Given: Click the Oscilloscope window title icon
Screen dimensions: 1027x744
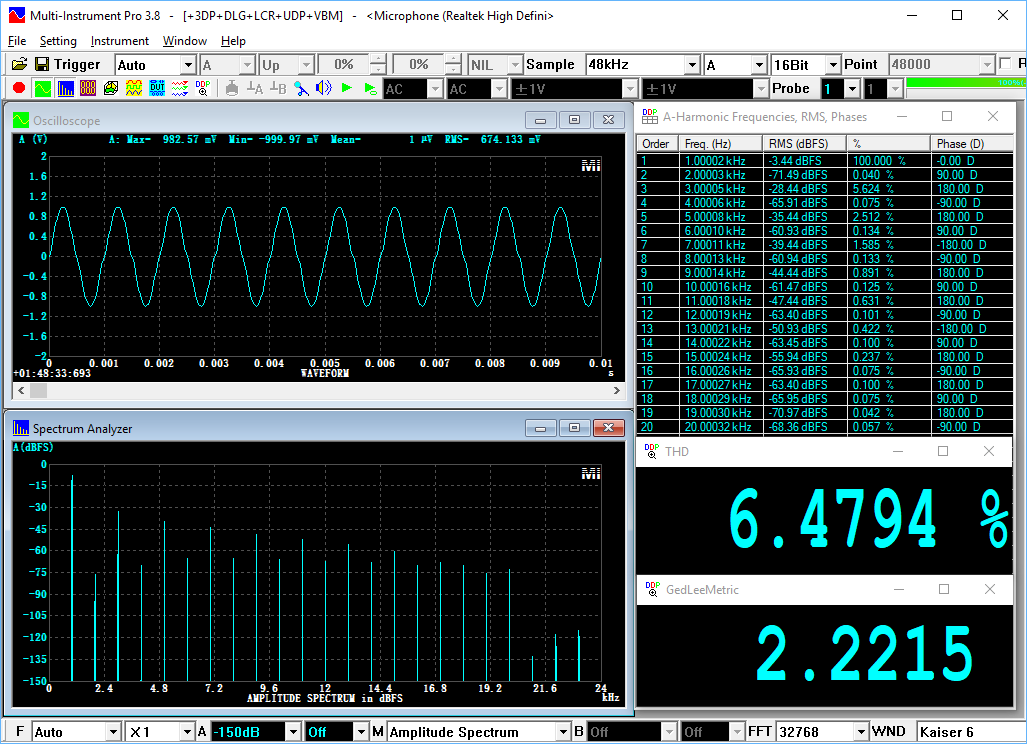Looking at the screenshot, I should (x=21, y=120).
